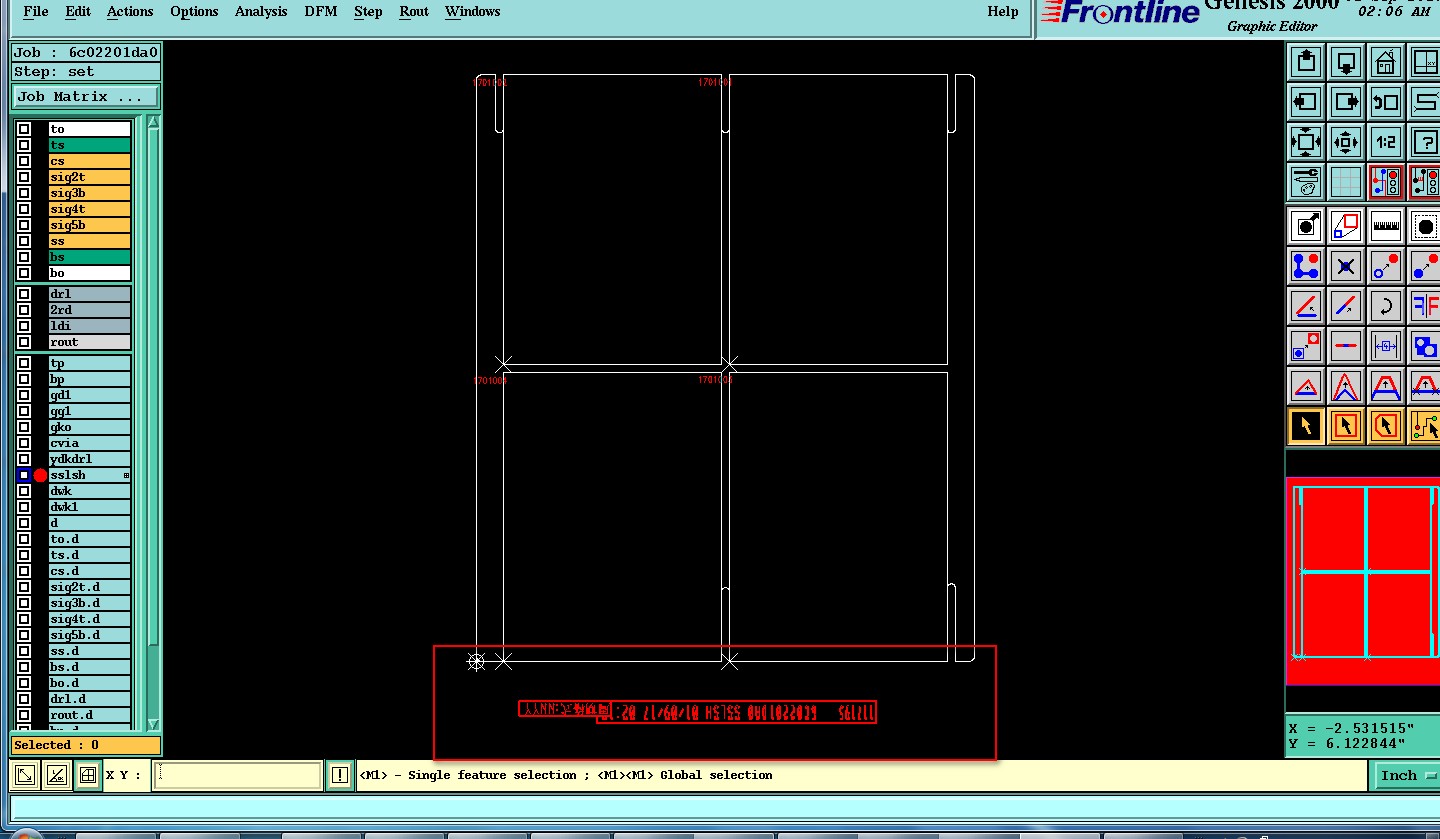Toggle the 'rout' layer checkbox
The image size is (1440, 839).
pyautogui.click(x=24, y=342)
